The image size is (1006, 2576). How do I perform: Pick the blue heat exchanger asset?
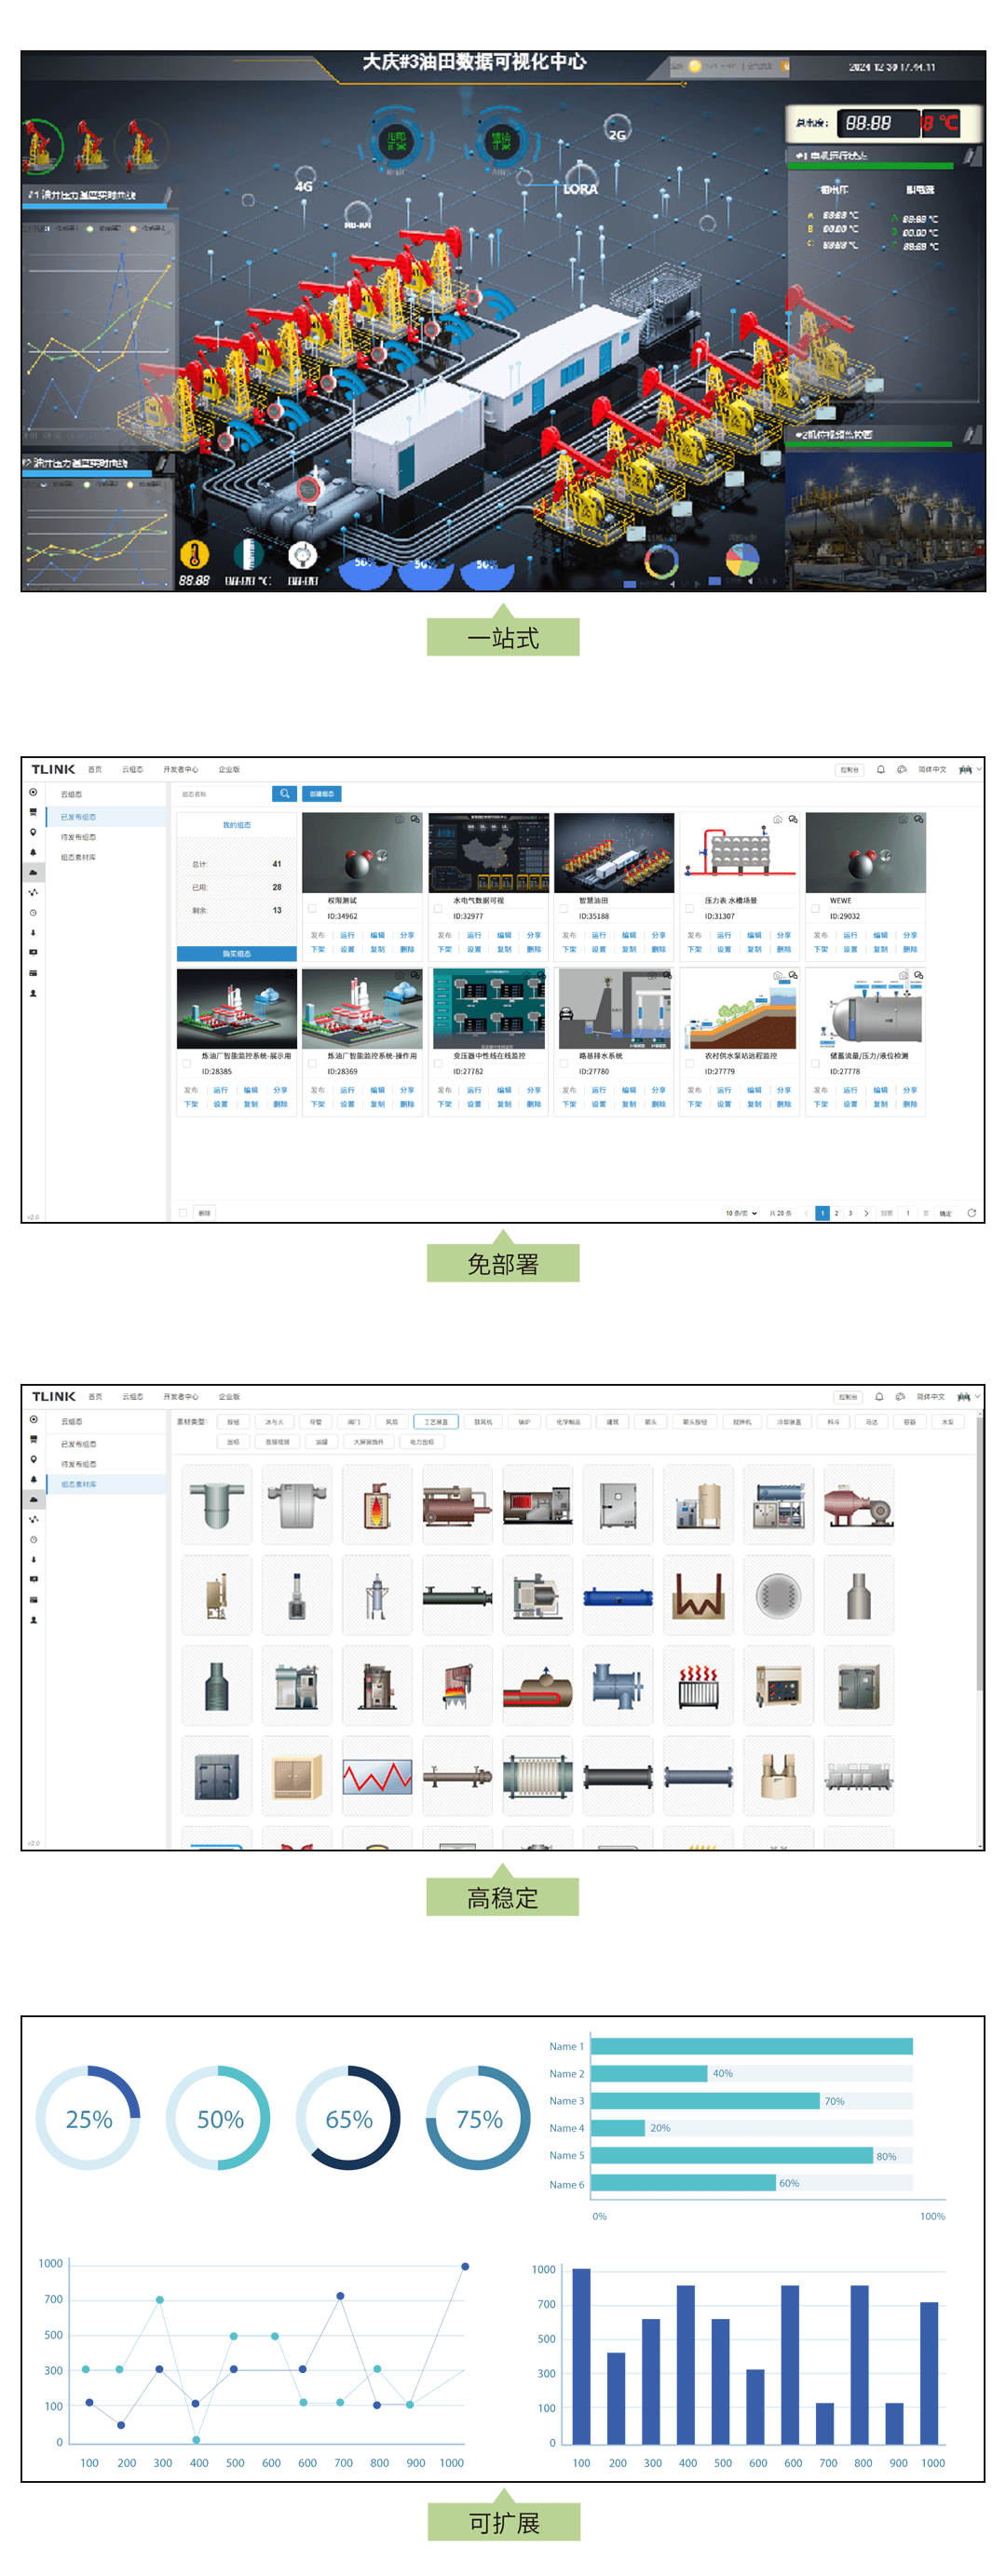point(617,1596)
